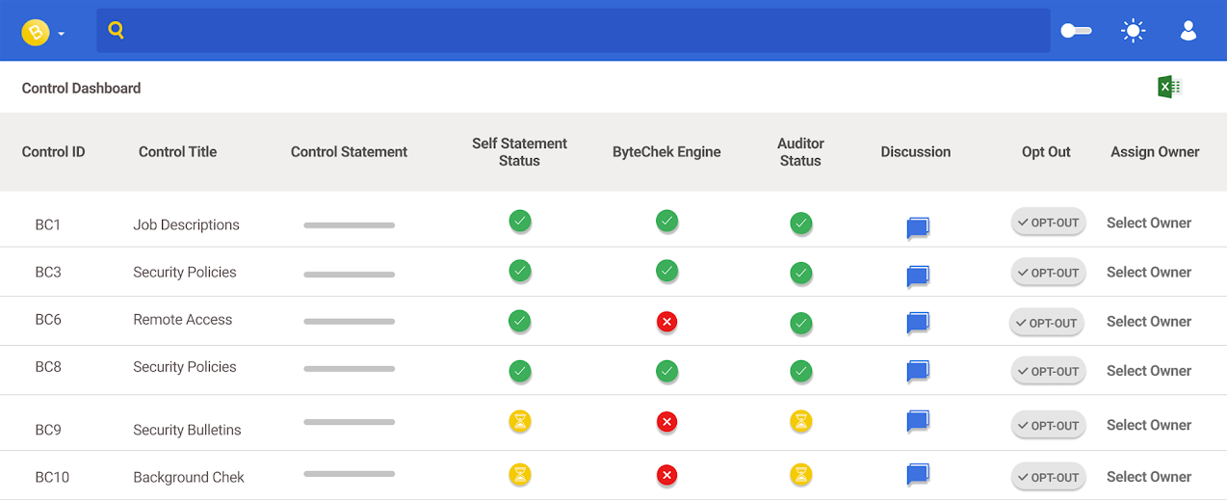
Task: Click BC6 ByteChek Engine red cross
Action: 667,321
